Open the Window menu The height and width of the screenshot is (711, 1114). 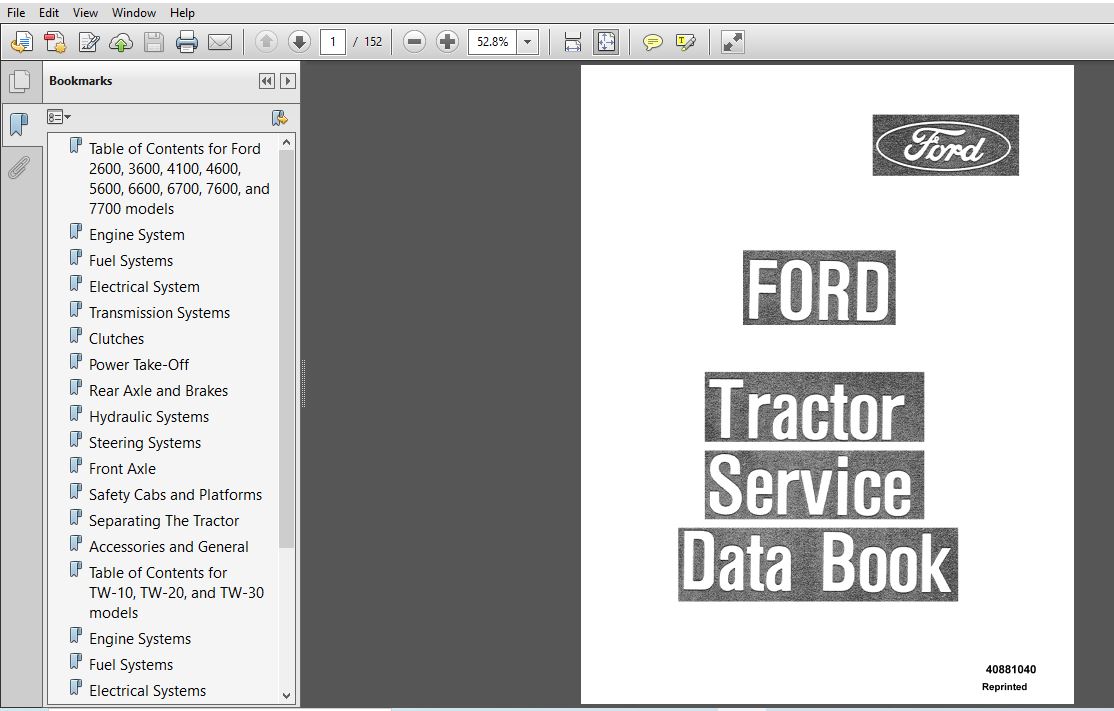[x=134, y=13]
